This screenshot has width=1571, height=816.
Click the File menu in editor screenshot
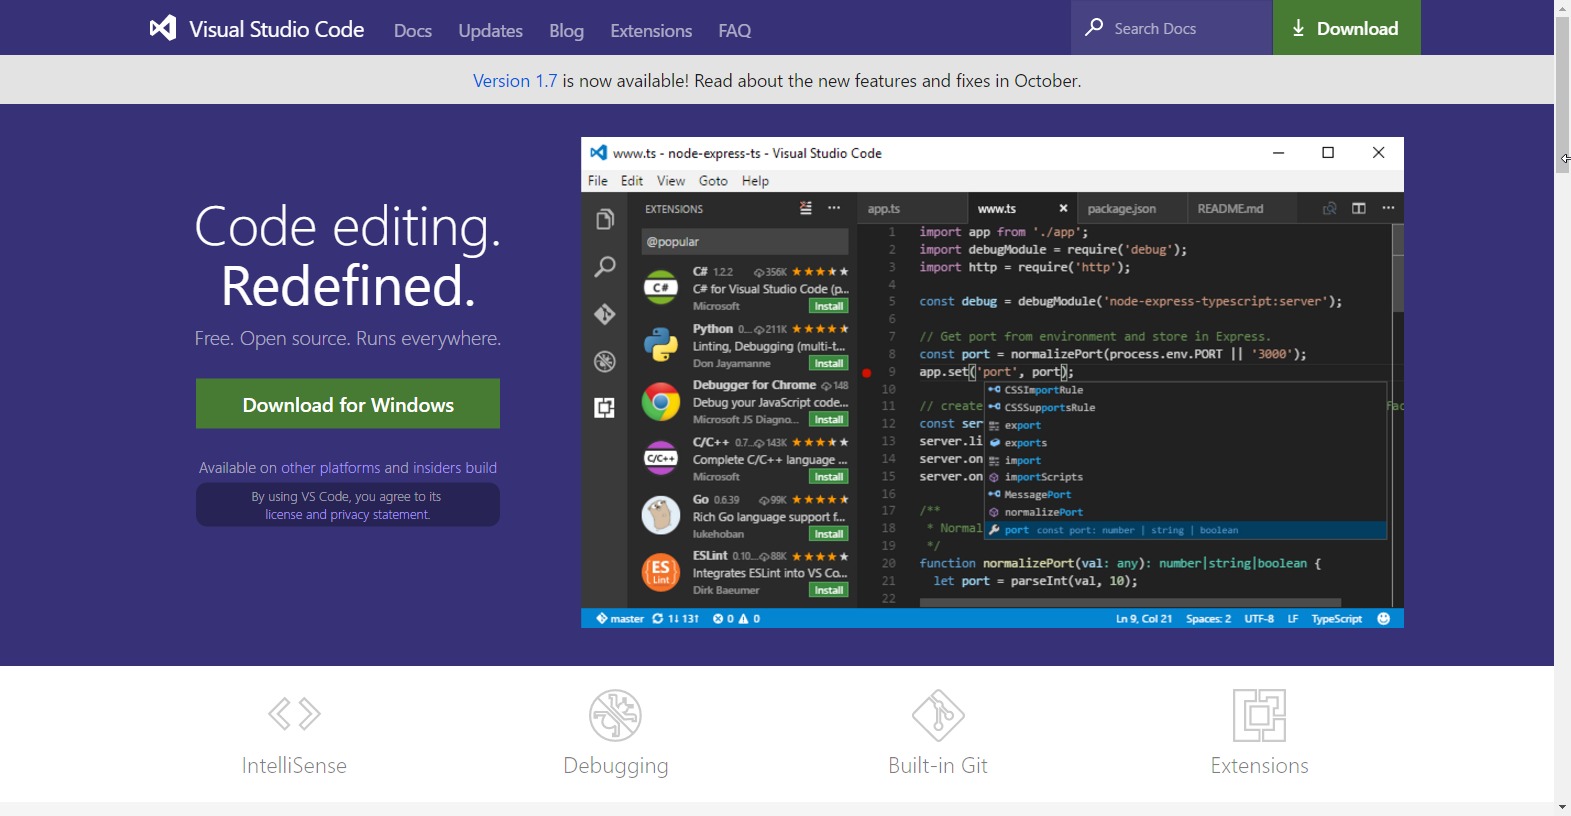click(x=598, y=181)
